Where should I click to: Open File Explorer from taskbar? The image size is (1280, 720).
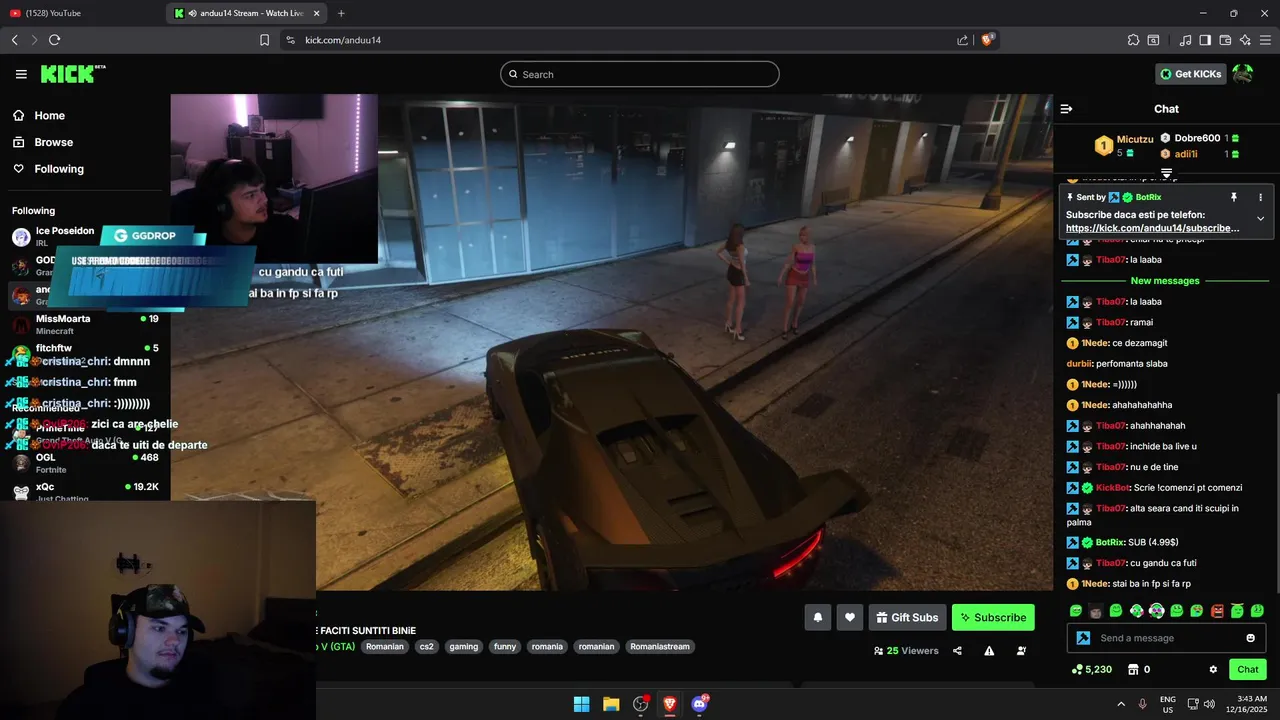(611, 704)
